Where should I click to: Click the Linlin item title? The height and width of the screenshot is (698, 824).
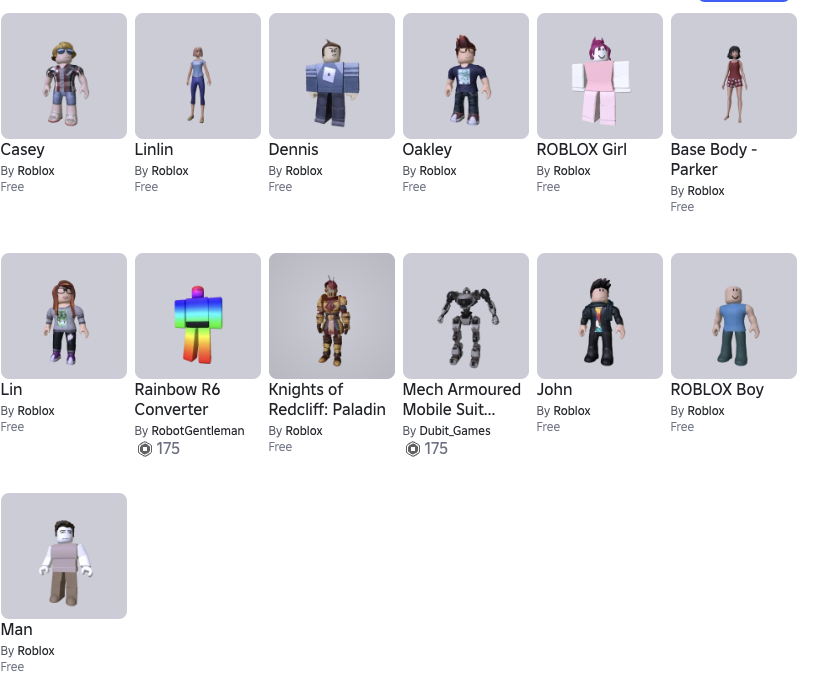154,149
